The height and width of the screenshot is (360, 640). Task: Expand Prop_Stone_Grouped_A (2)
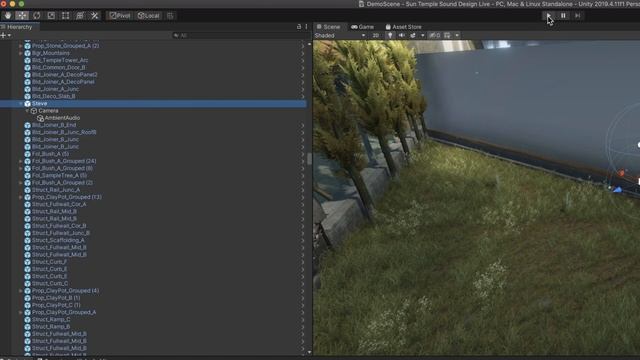pyautogui.click(x=20, y=46)
